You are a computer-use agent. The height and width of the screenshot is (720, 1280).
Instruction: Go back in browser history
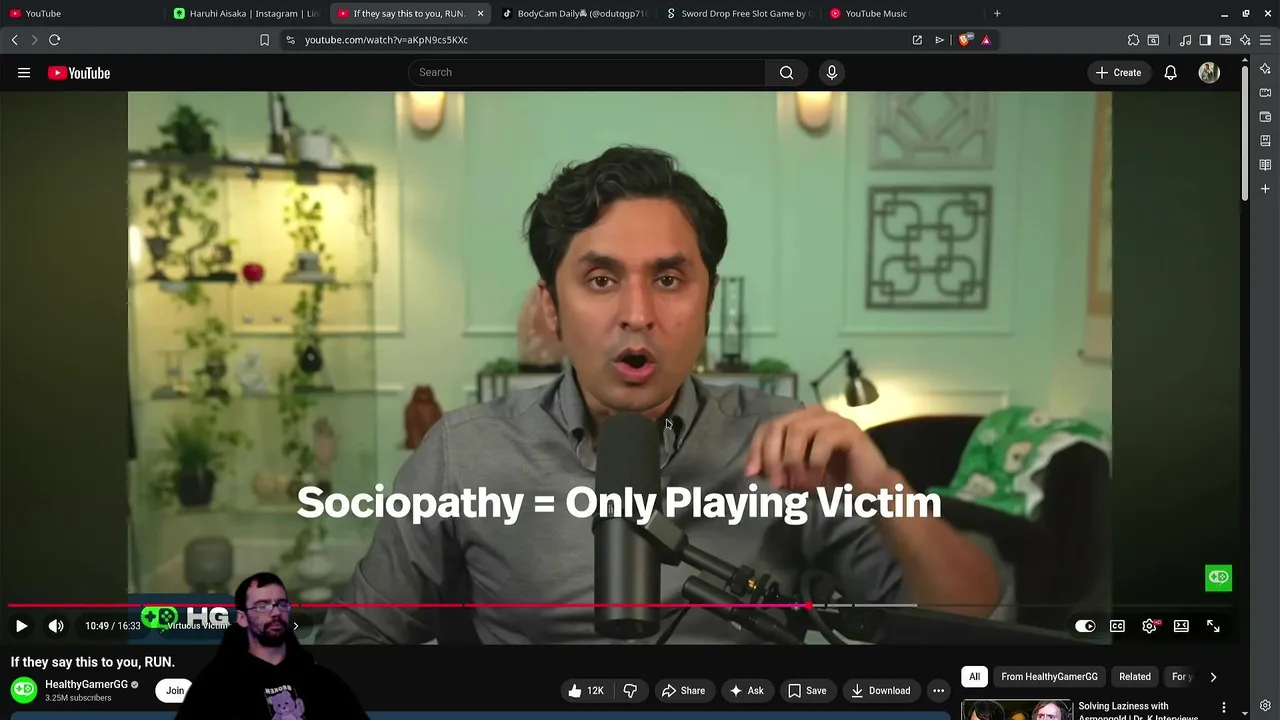(14, 40)
